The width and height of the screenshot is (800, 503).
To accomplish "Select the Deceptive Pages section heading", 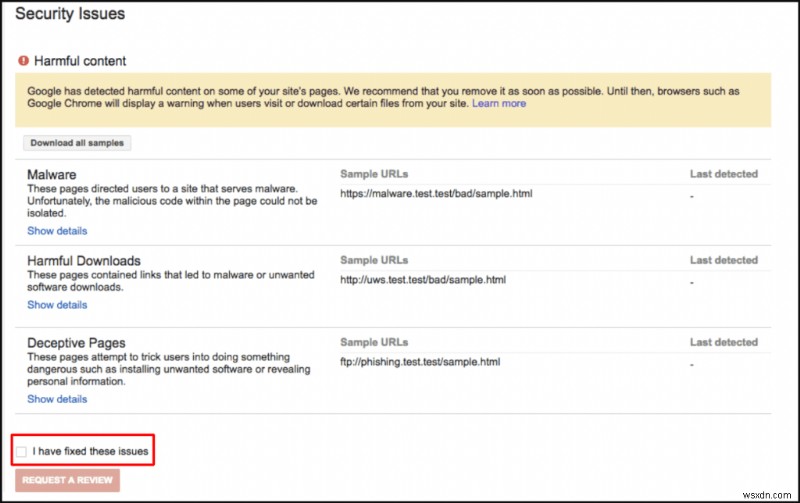I will coord(77,343).
